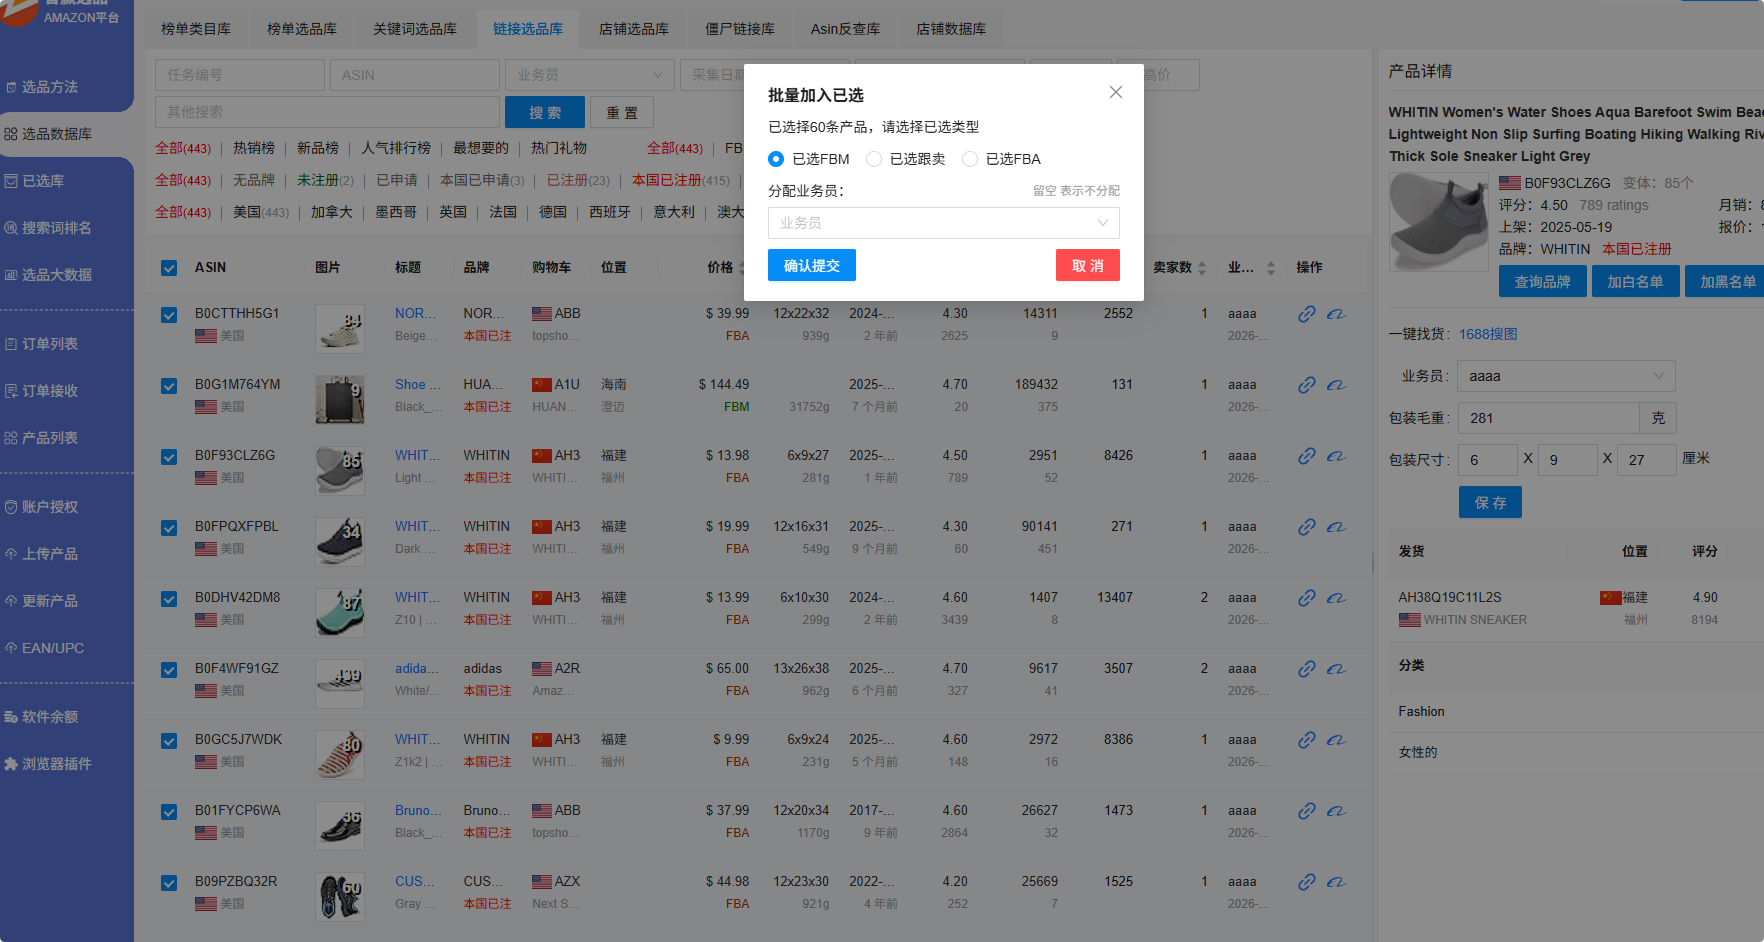Sort by 价格 column arrows
Screen dimensions: 1764x942
click(742, 268)
